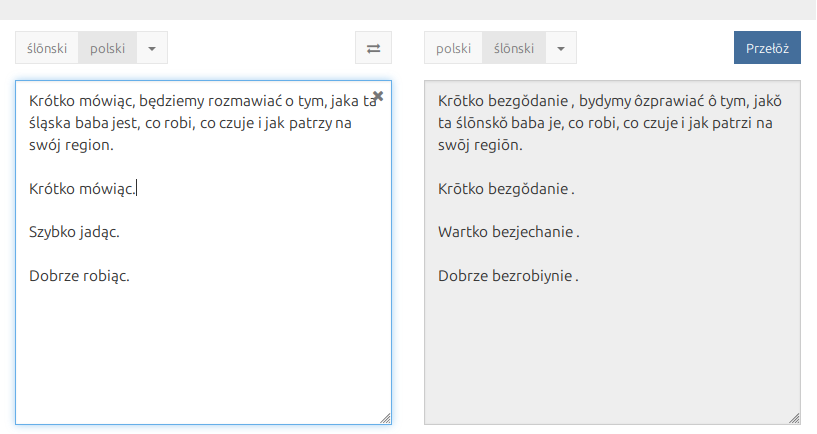The height and width of the screenshot is (434, 817).
Task: Click the source line 'Krótko mówiąc.'
Action: 82,189
